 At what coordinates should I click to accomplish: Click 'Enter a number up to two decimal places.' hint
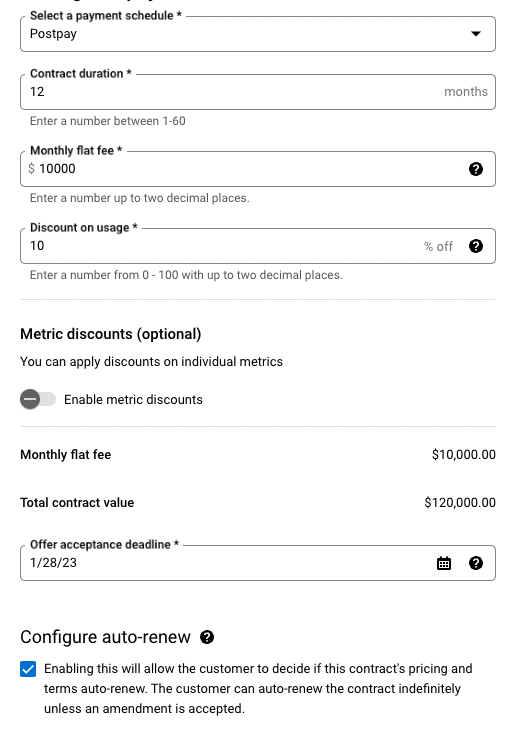coord(140,198)
